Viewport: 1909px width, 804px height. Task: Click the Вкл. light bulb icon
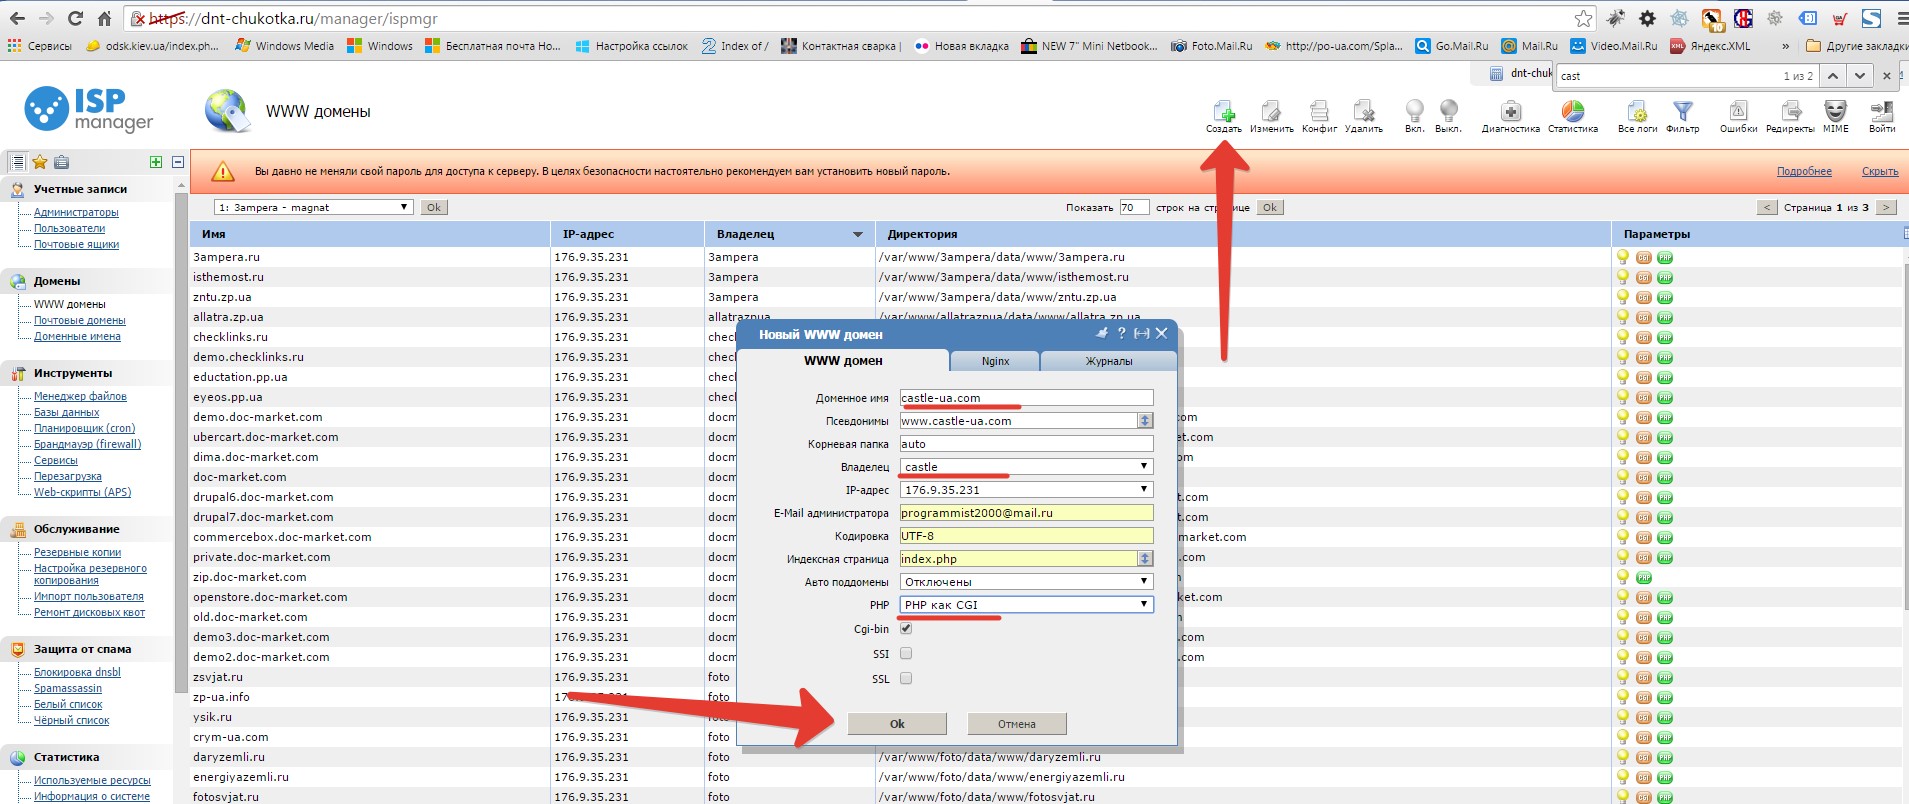[1414, 111]
